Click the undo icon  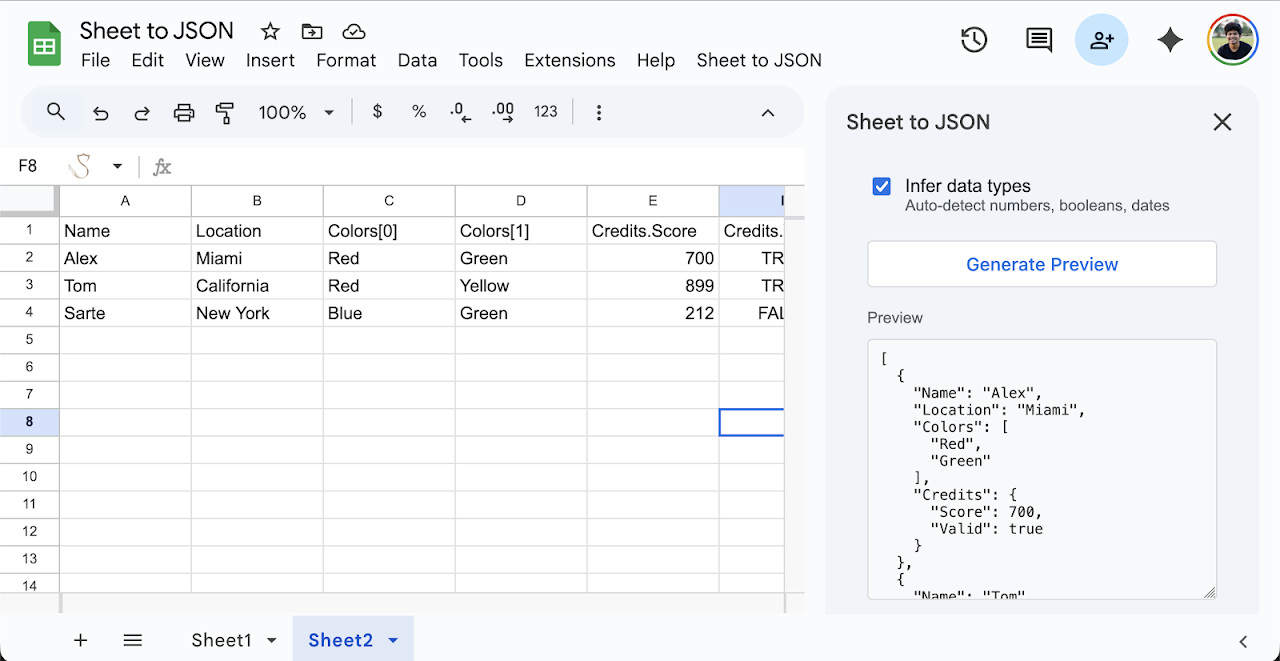[100, 112]
